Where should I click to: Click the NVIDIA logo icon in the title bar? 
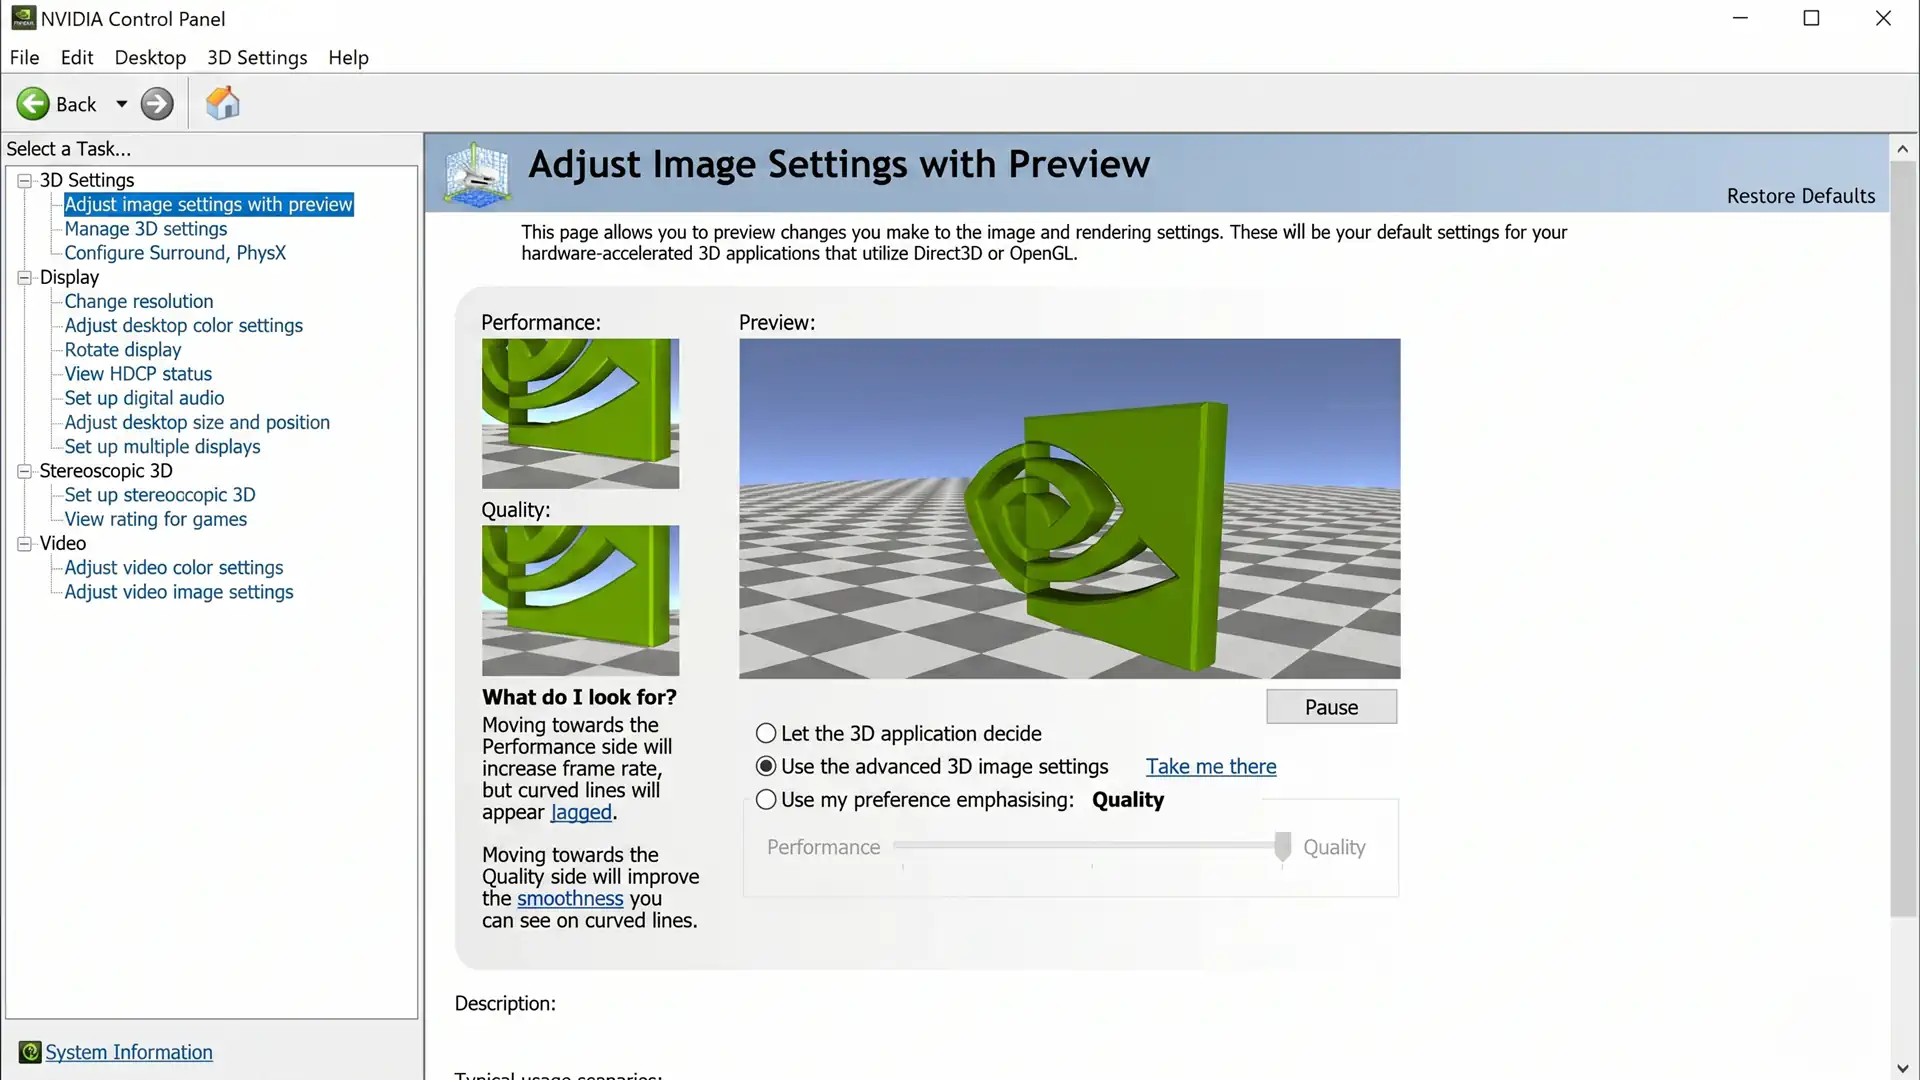[x=23, y=18]
